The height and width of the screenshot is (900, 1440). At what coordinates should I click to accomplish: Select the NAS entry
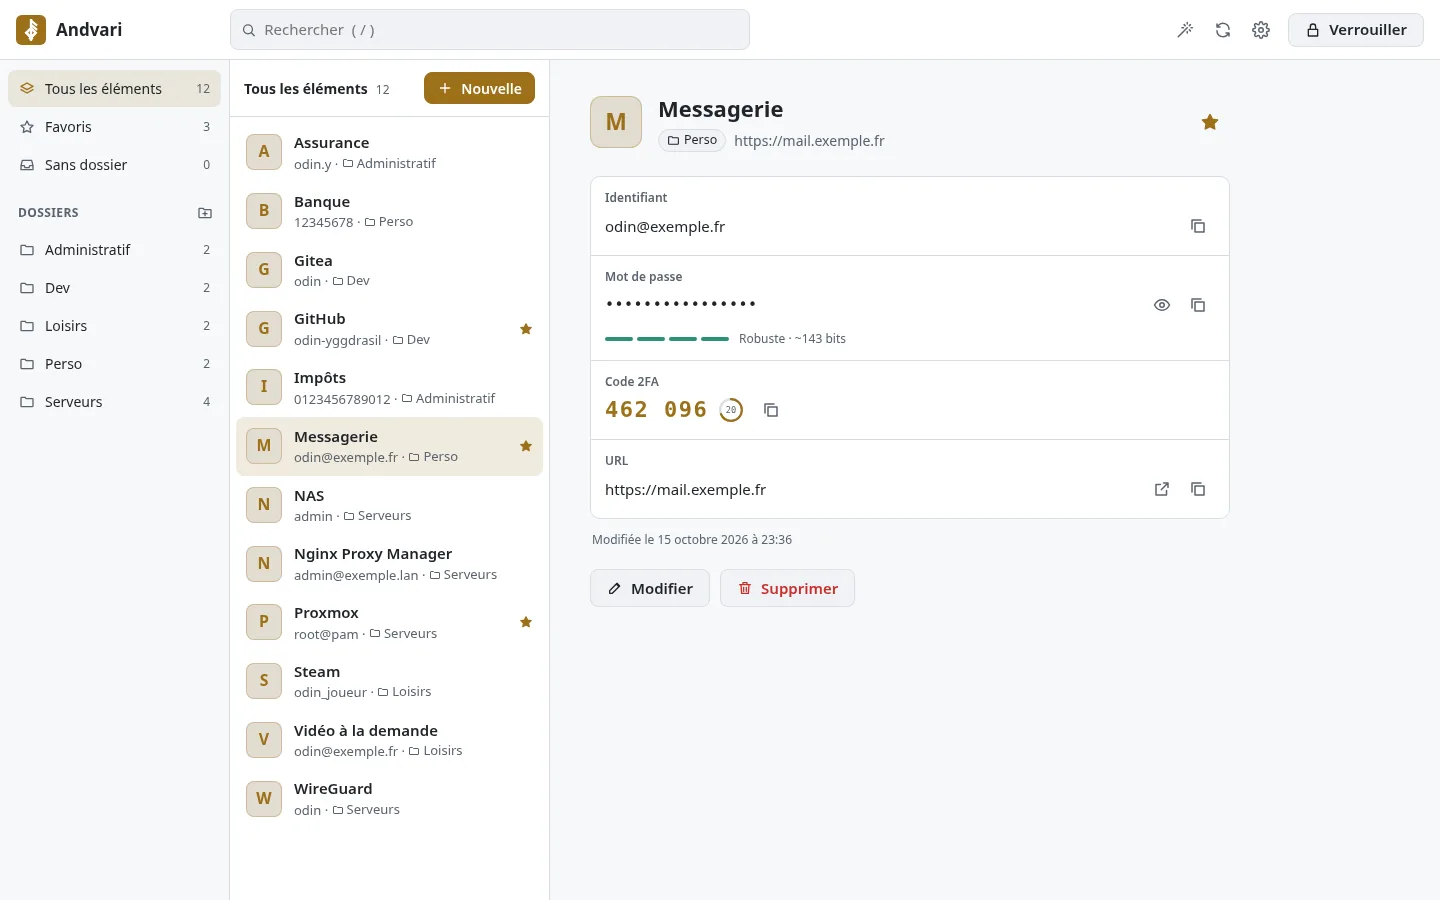(x=390, y=505)
